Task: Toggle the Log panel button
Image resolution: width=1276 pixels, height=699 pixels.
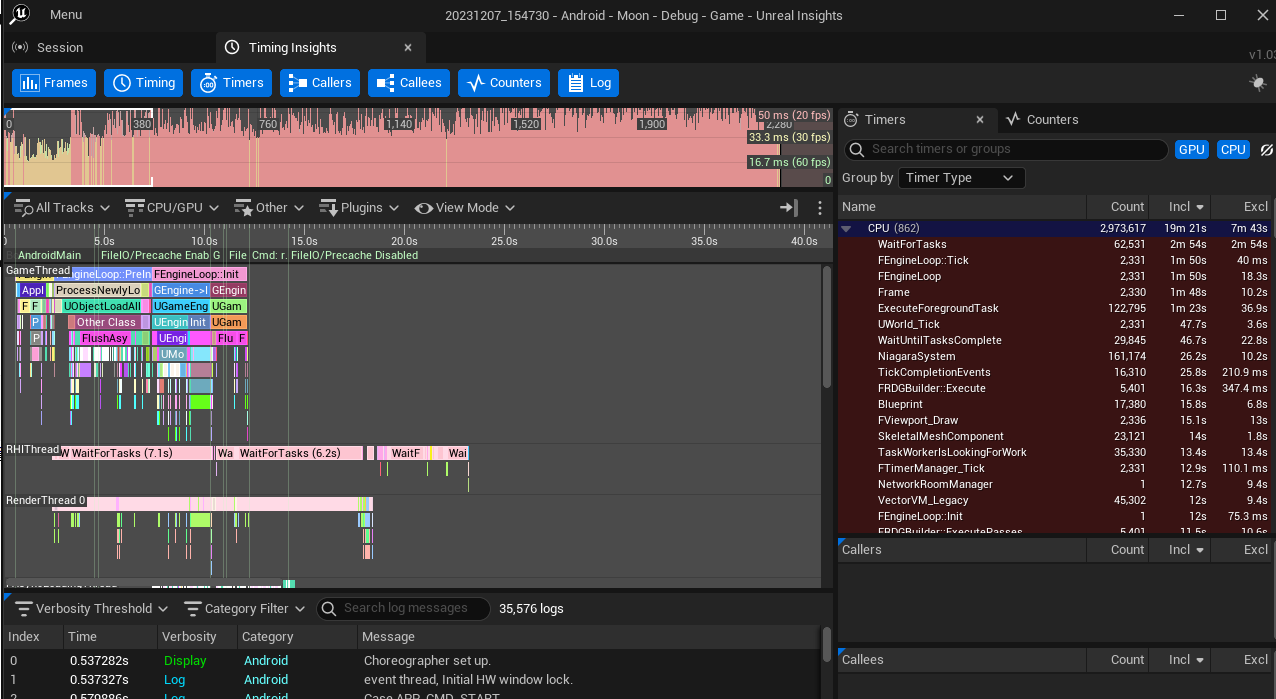Action: pyautogui.click(x=588, y=83)
